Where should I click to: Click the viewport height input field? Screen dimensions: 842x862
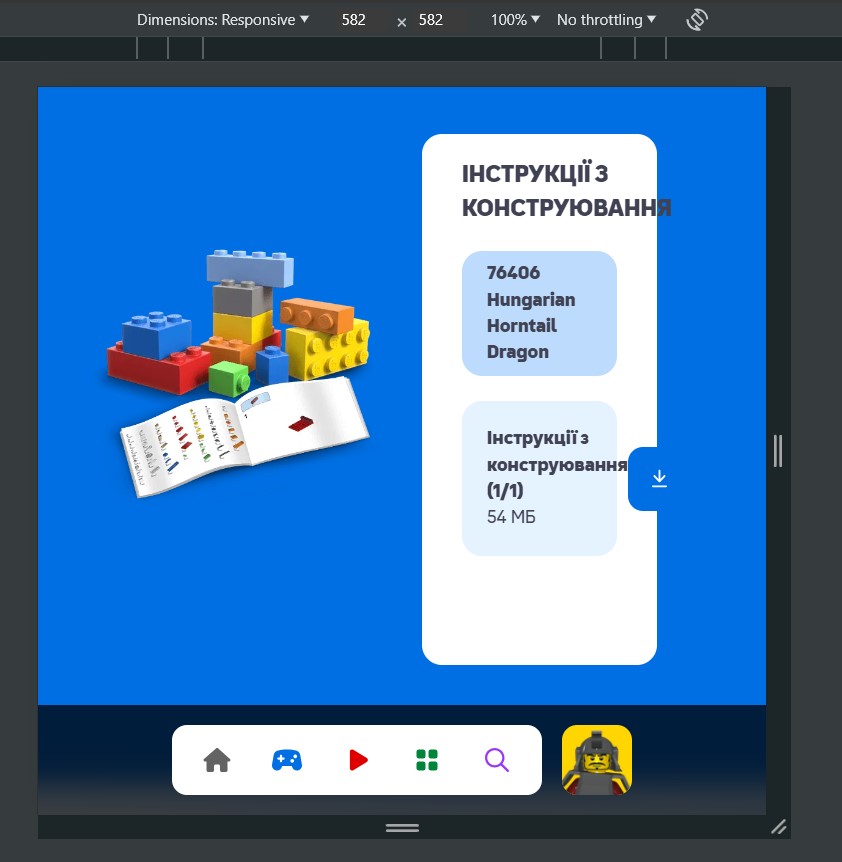(x=431, y=20)
